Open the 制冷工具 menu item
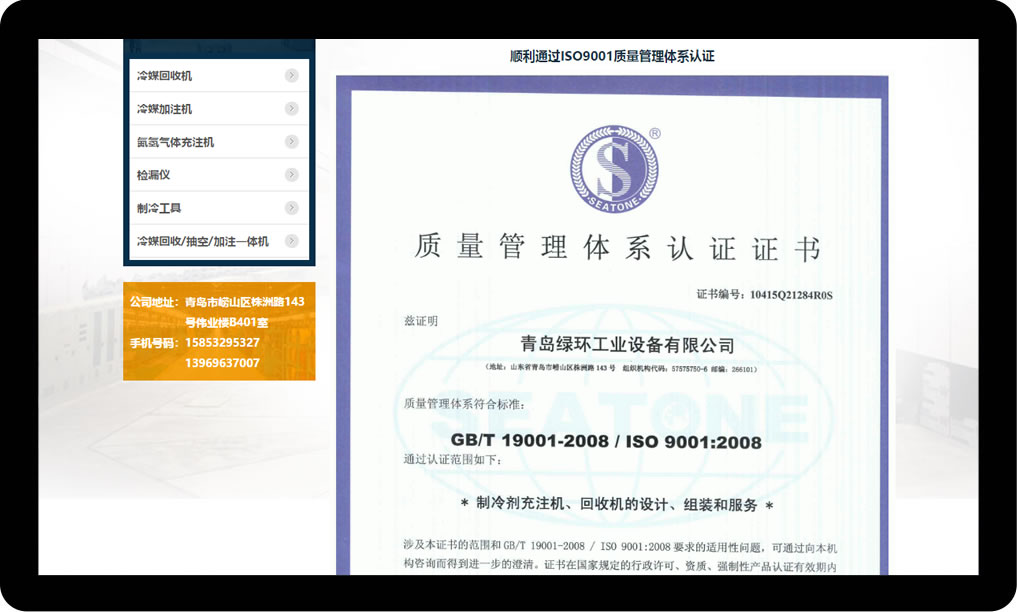Screen dimensions: 1017x612 tap(219, 207)
